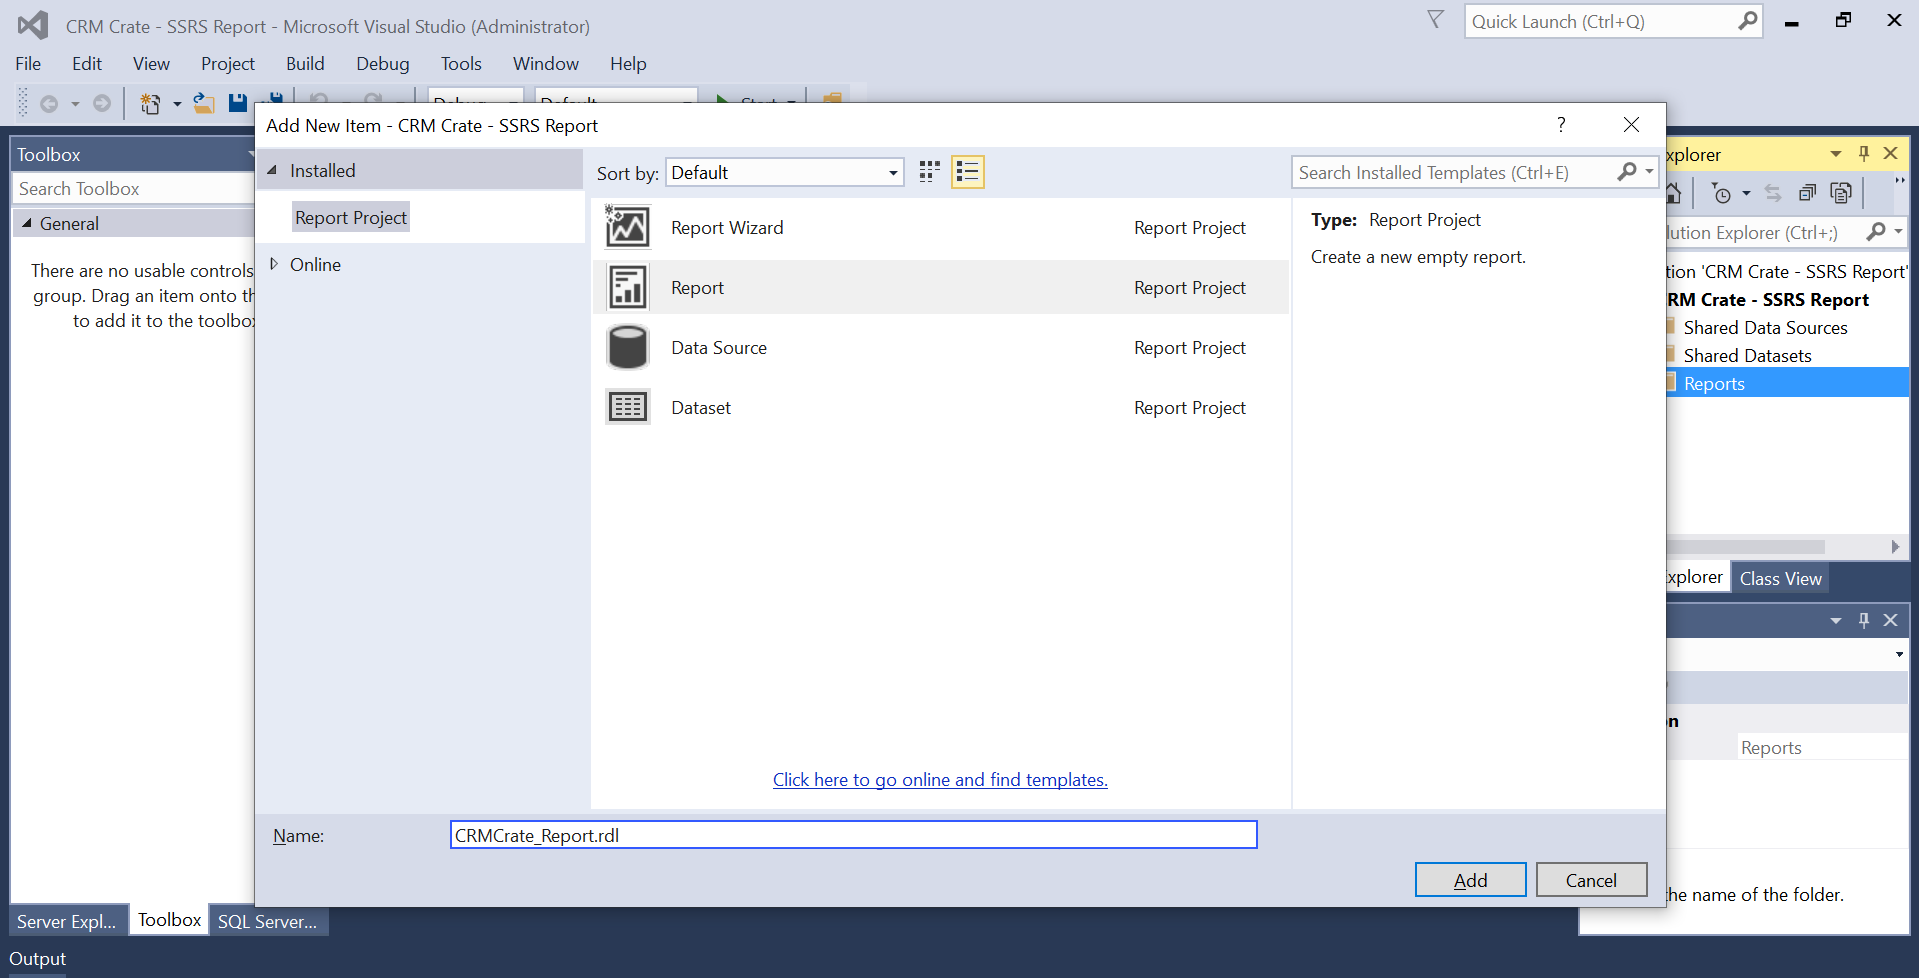The image size is (1919, 978).
Task: Switch to the Class View tab
Action: click(1780, 577)
